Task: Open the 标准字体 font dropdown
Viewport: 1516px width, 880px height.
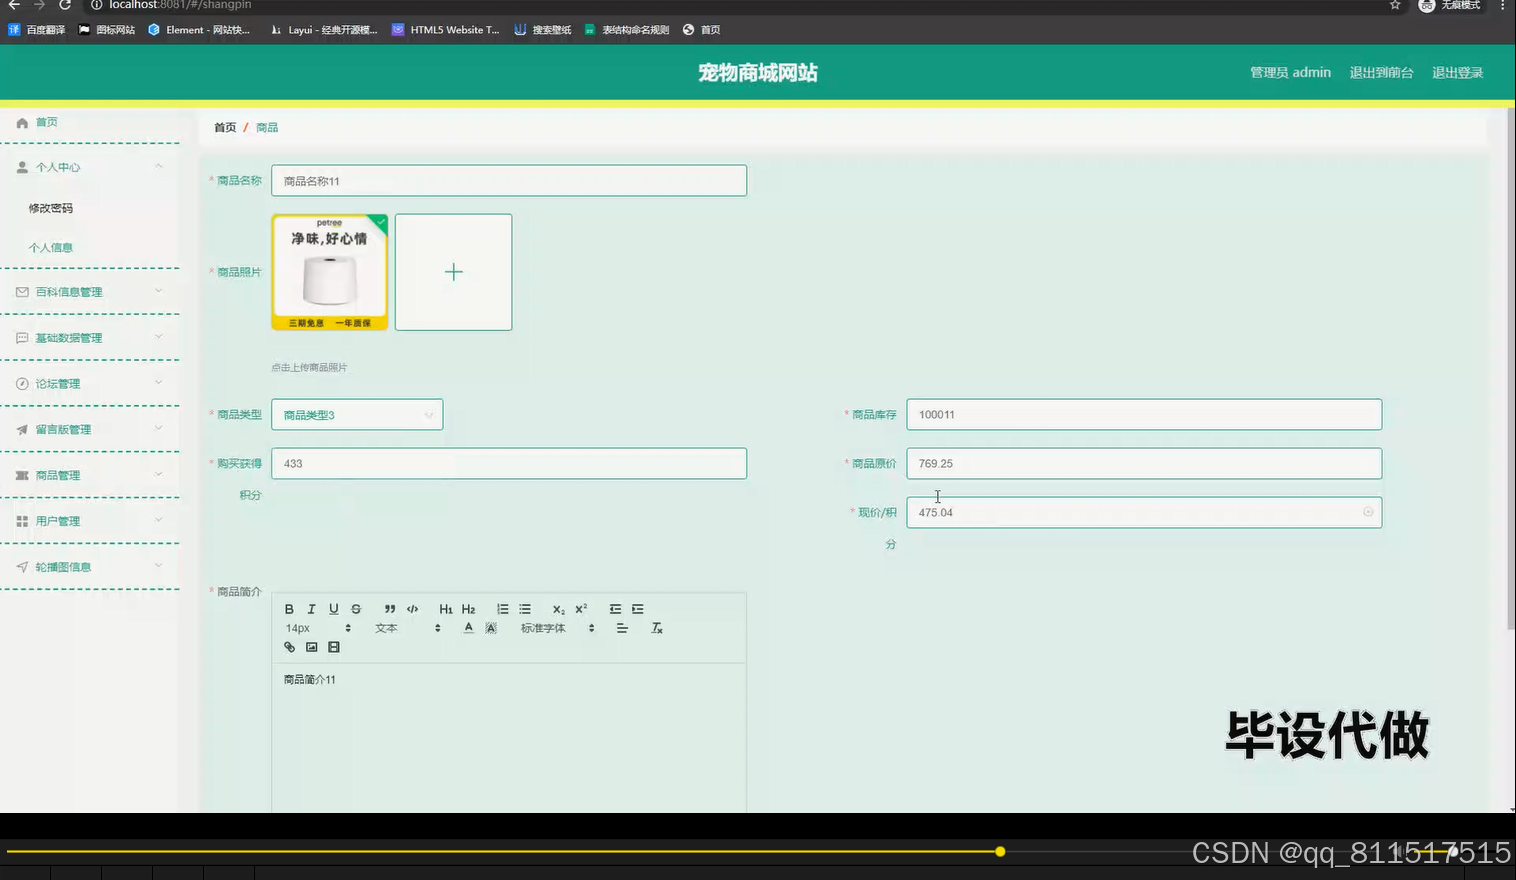Action: click(557, 628)
